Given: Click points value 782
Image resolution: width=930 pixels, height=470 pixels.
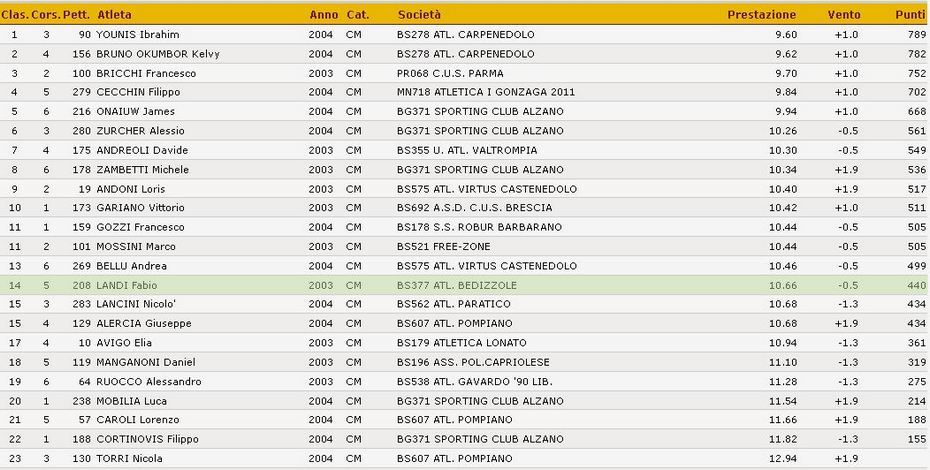Looking at the screenshot, I should (x=917, y=54).
